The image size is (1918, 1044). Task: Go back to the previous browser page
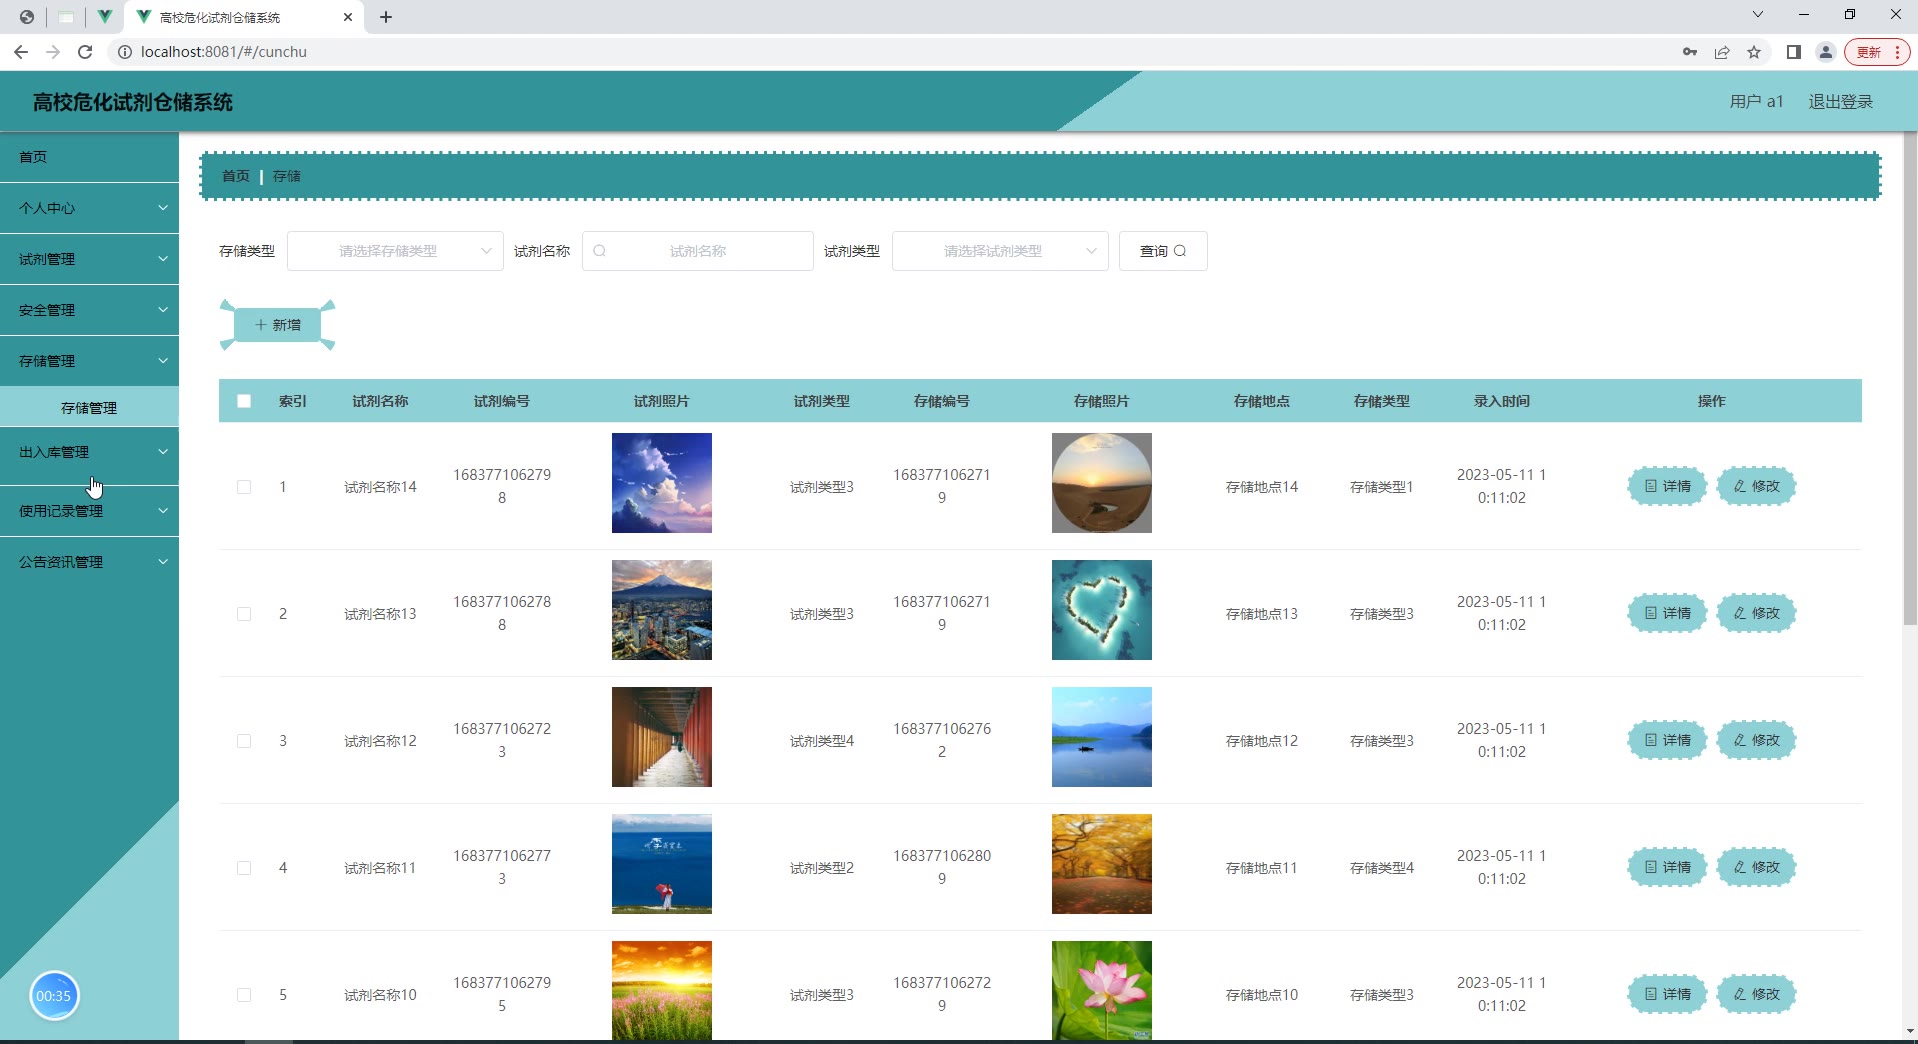coord(21,52)
